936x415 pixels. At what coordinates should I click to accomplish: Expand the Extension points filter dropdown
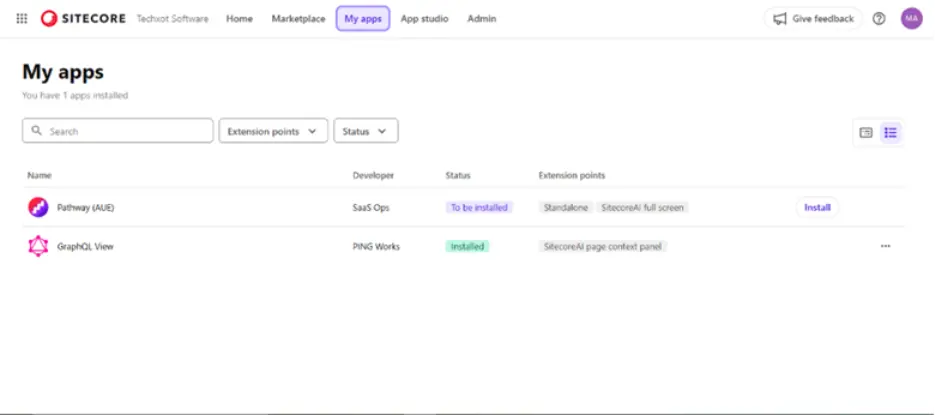pos(273,131)
